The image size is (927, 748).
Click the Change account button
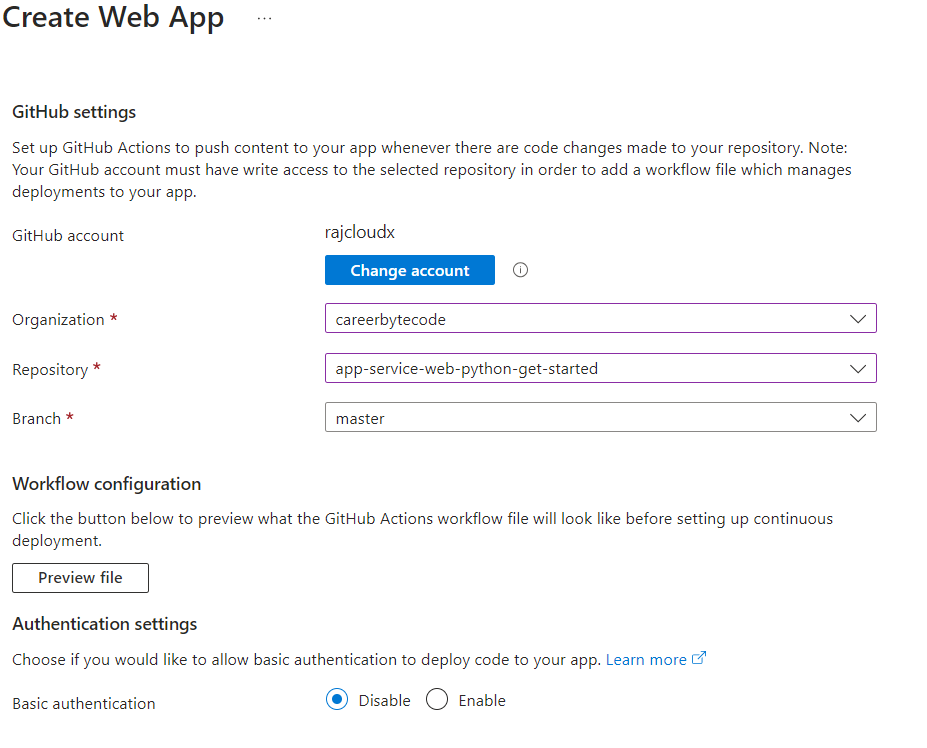pyautogui.click(x=409, y=270)
